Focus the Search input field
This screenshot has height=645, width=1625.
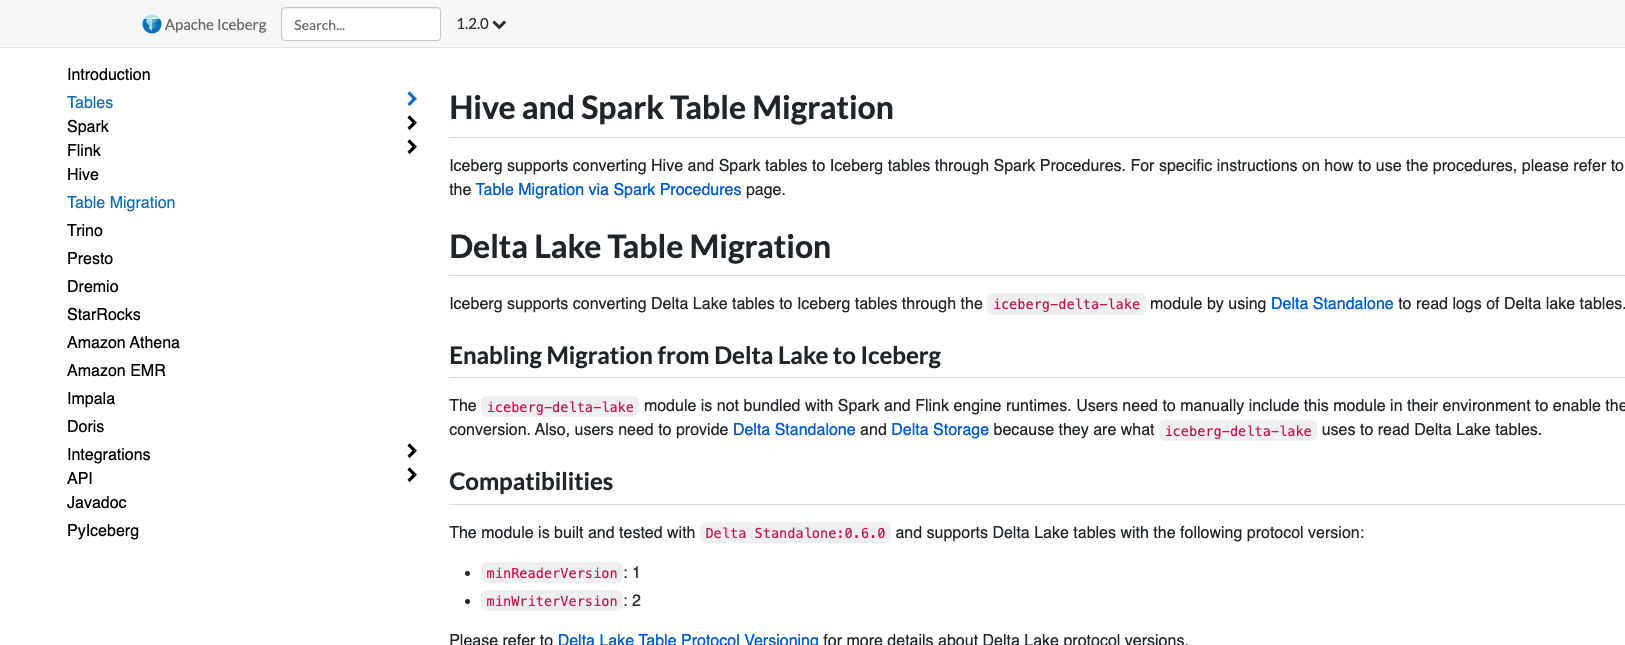pyautogui.click(x=361, y=24)
